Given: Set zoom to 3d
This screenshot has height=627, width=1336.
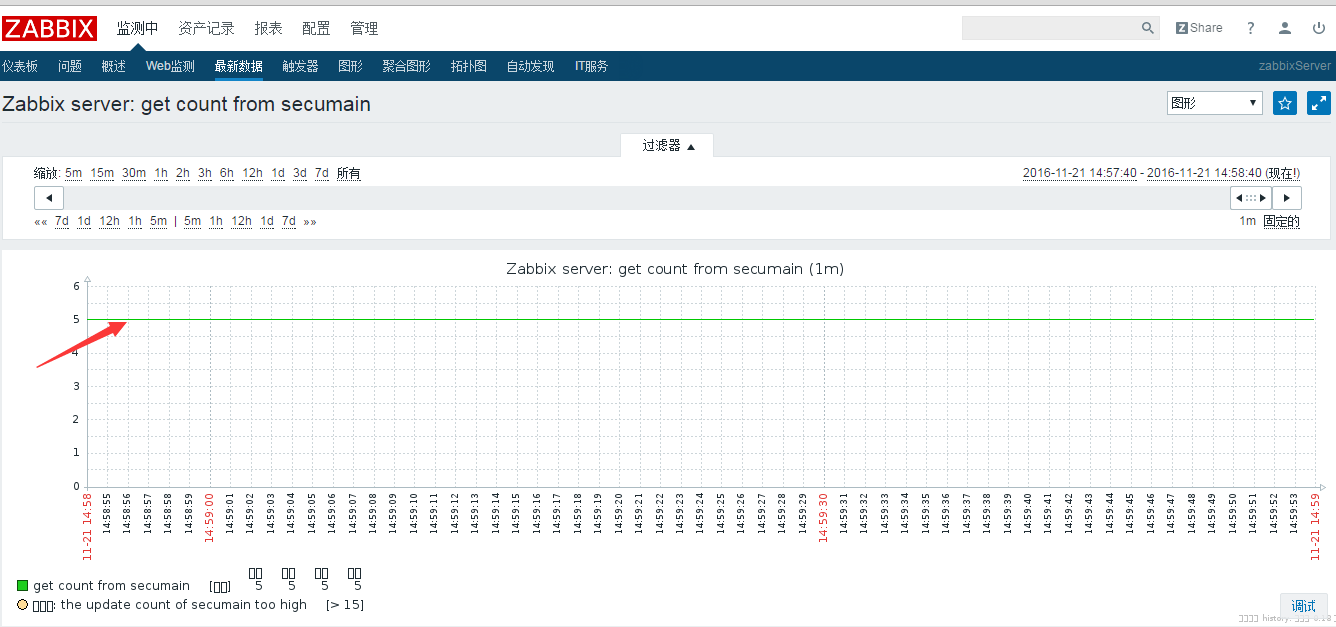Looking at the screenshot, I should (x=300, y=173).
